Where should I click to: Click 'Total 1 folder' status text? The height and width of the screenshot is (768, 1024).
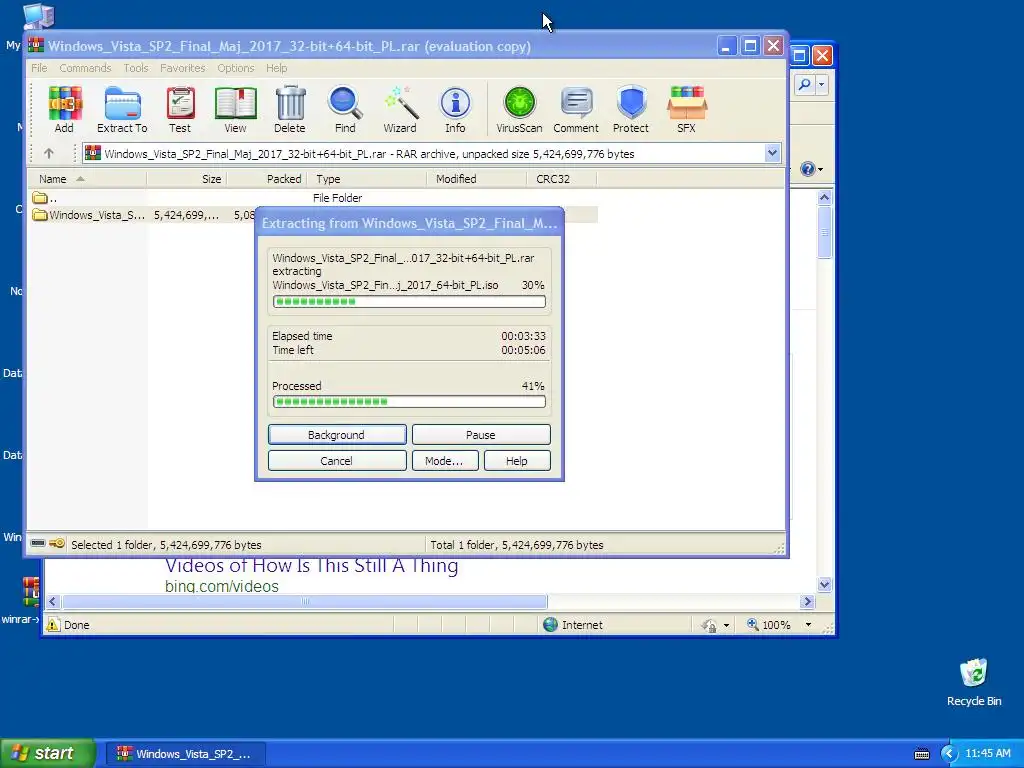tap(517, 545)
